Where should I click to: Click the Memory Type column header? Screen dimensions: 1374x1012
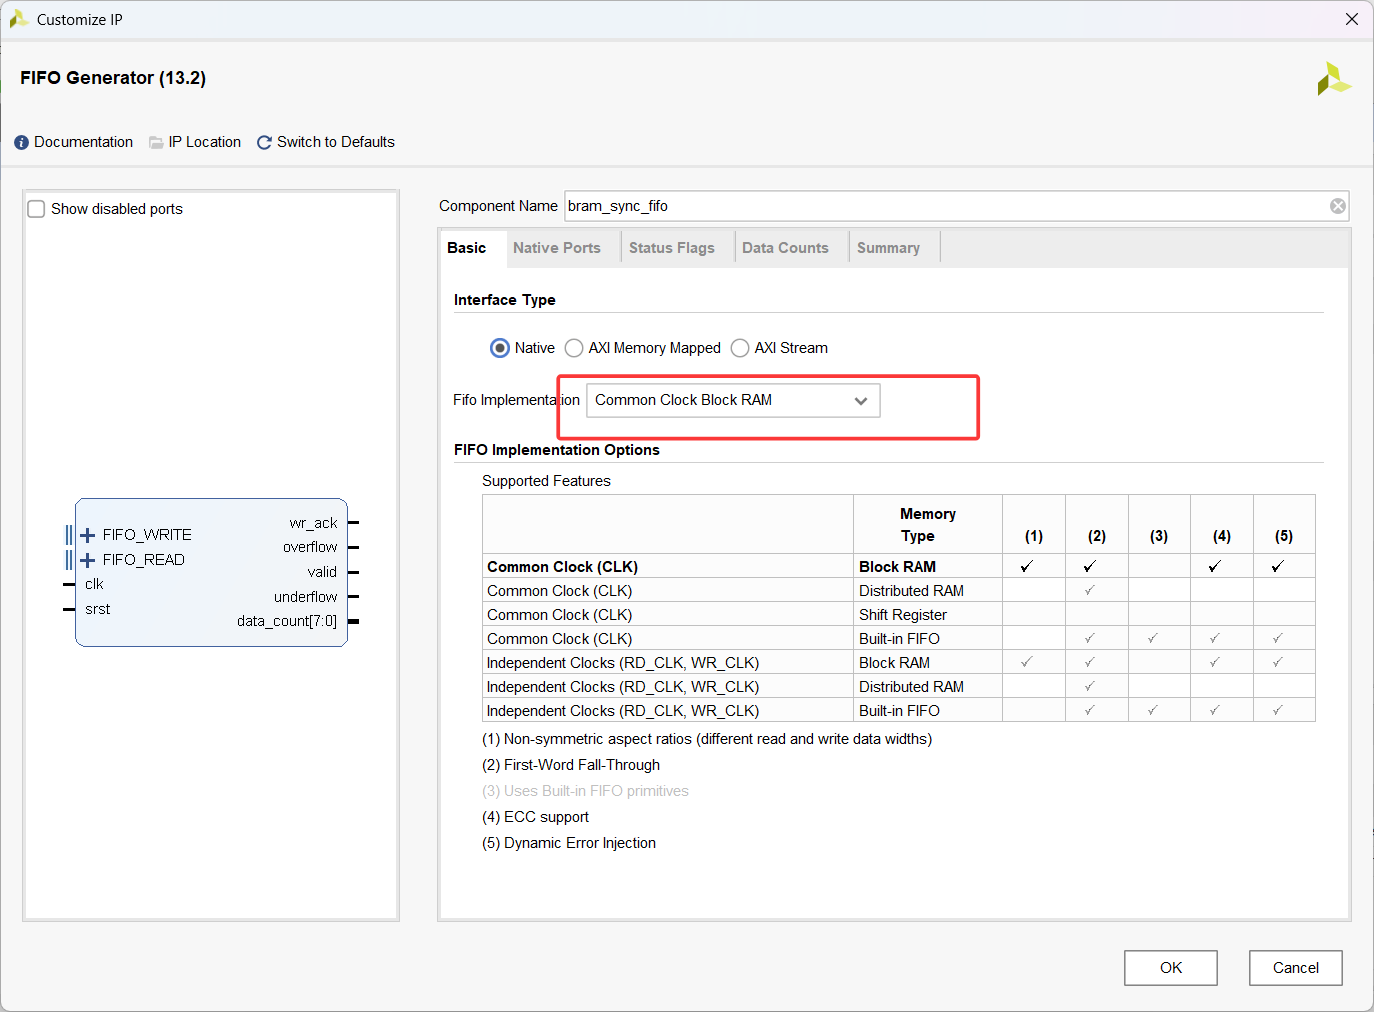pos(928,525)
